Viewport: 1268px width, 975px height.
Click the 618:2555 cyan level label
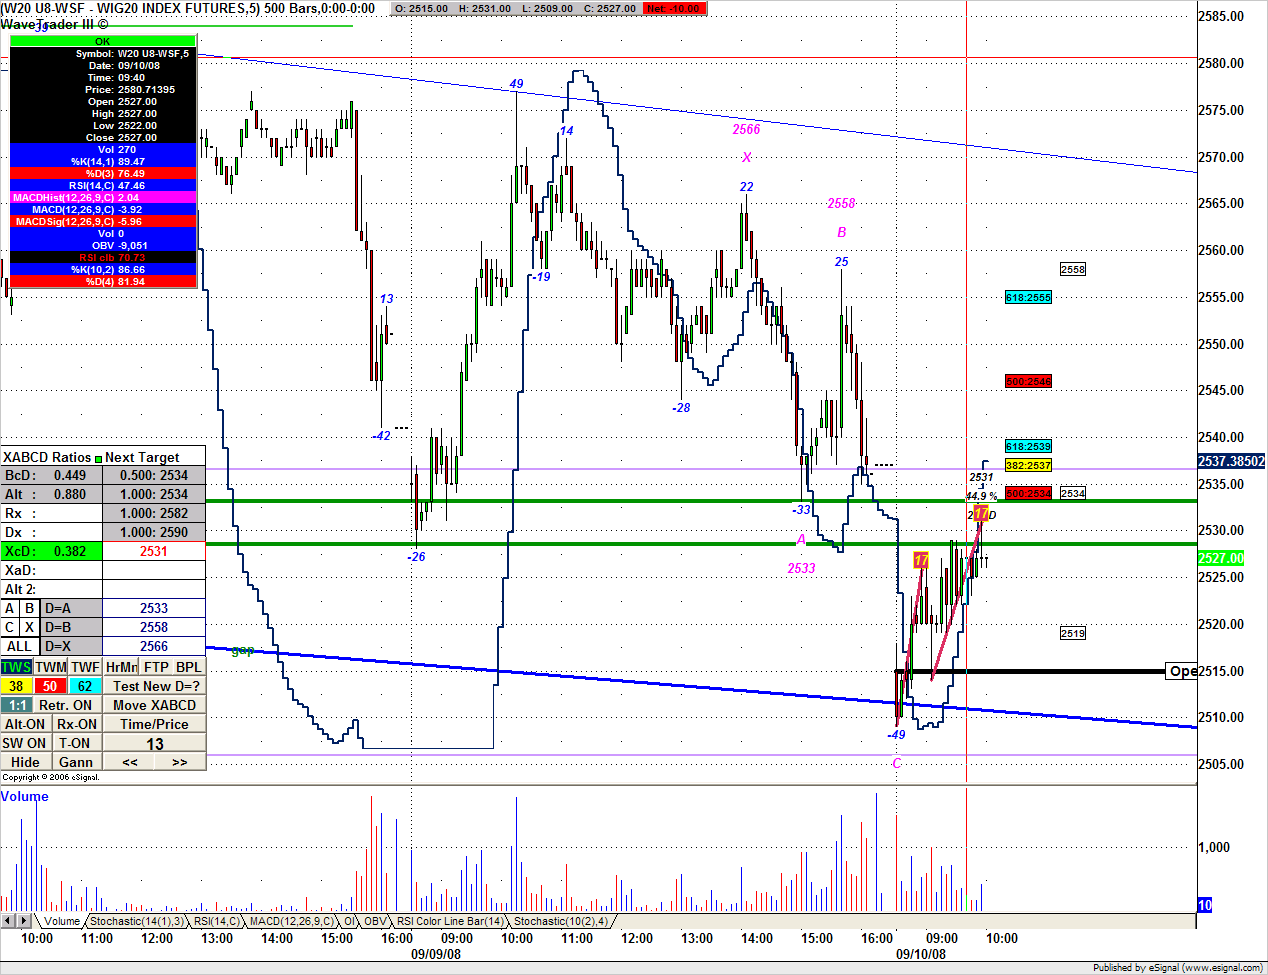(x=1028, y=297)
